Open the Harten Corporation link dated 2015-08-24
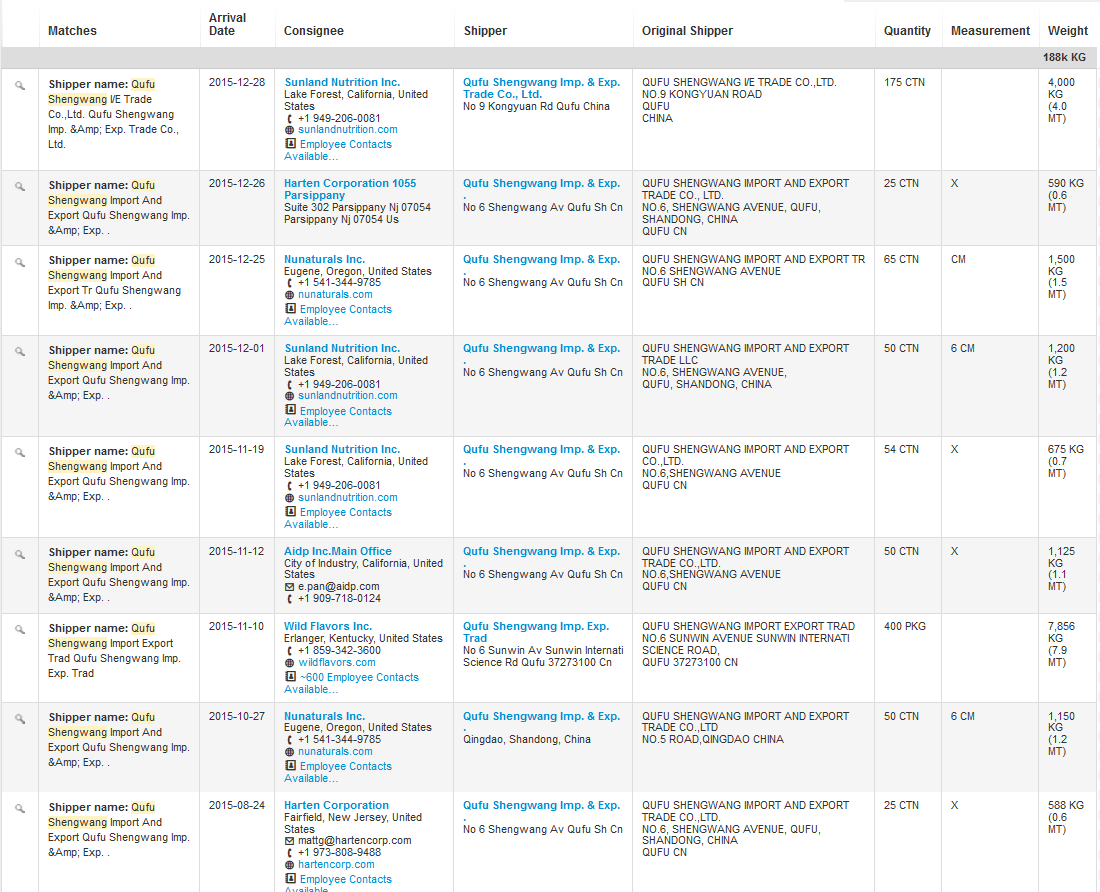Viewport: 1100px width, 892px height. click(336, 805)
